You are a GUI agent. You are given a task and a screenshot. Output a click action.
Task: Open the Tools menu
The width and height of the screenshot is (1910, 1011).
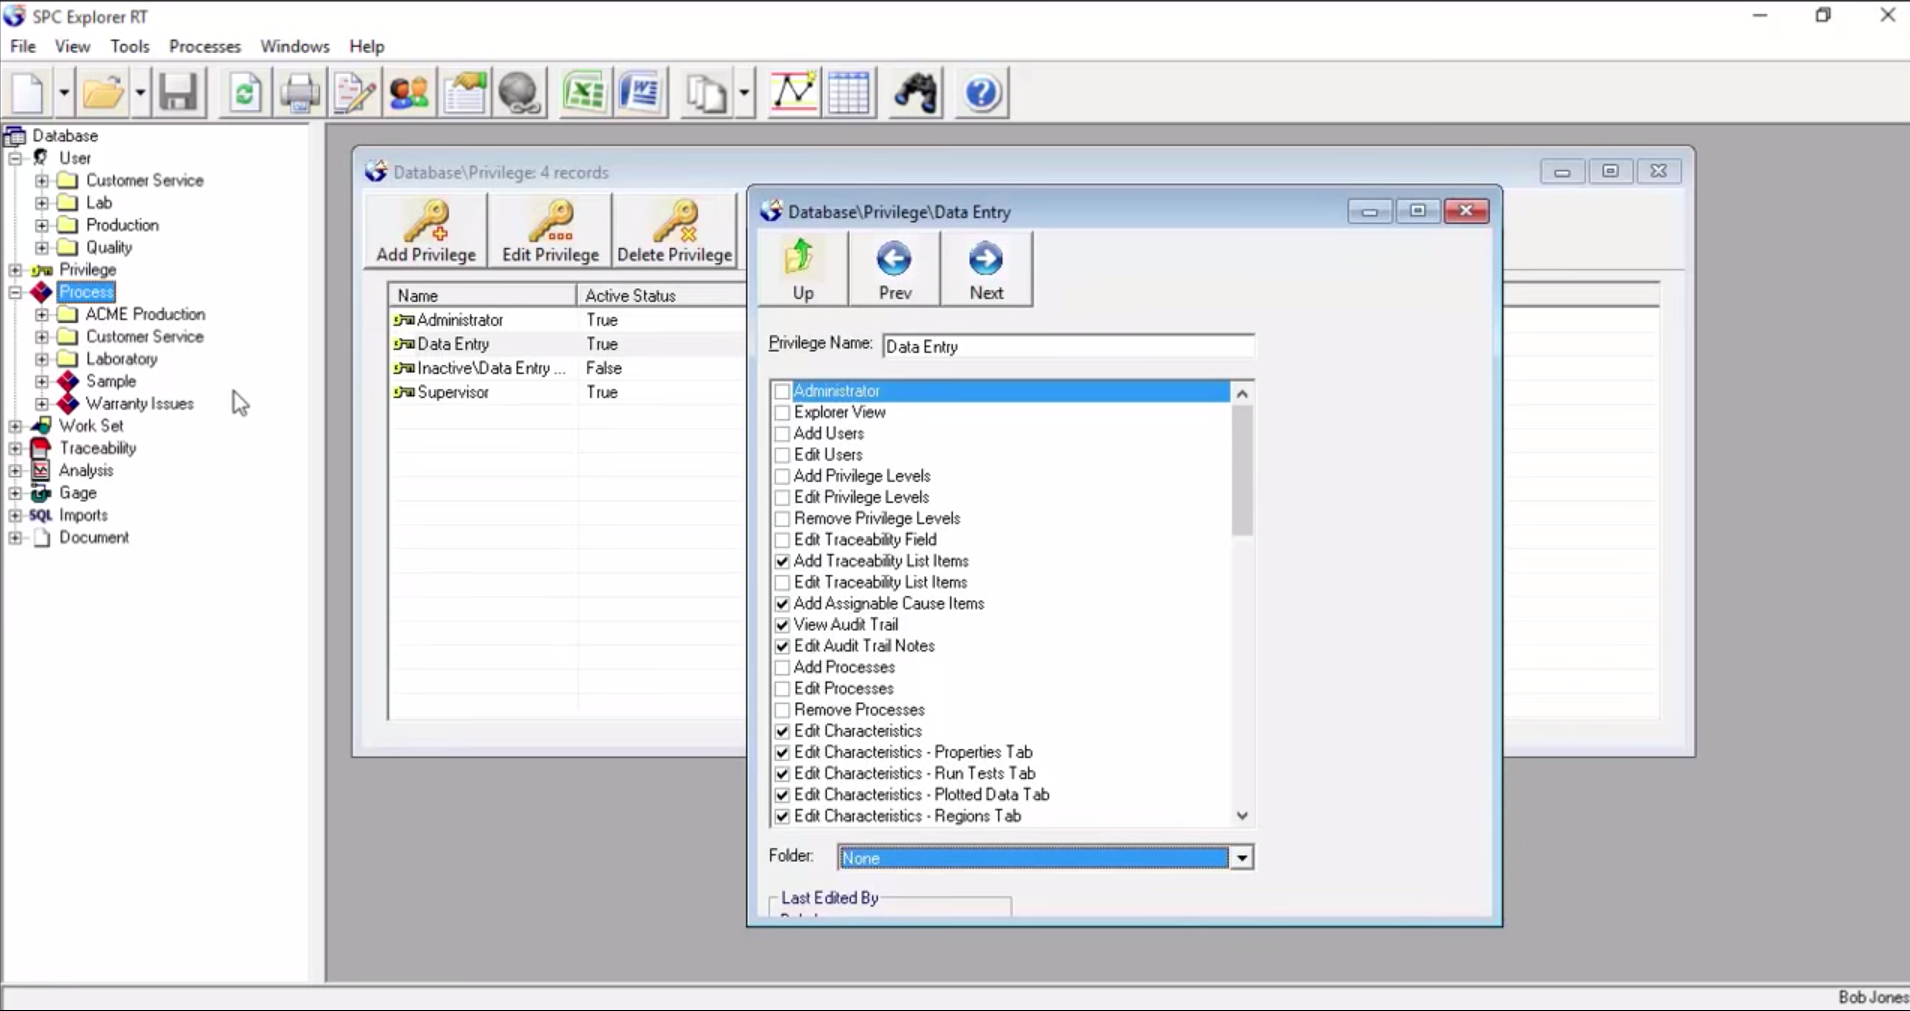click(x=130, y=46)
